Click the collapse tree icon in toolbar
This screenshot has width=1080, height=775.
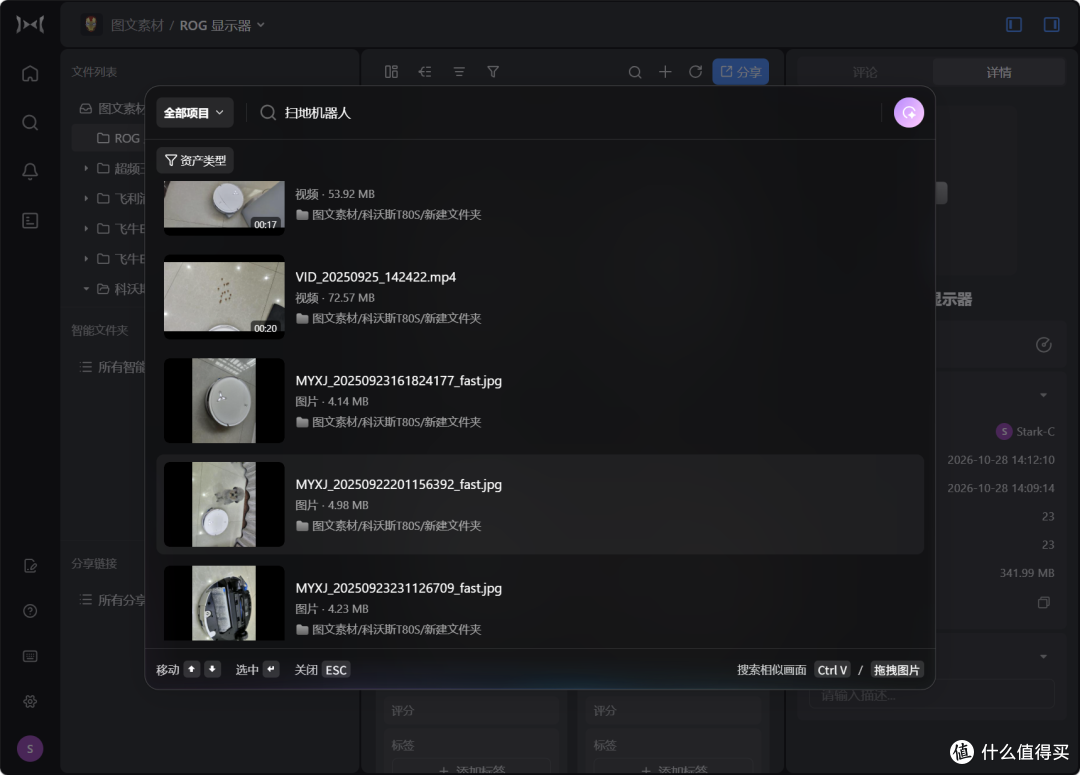[x=425, y=72]
